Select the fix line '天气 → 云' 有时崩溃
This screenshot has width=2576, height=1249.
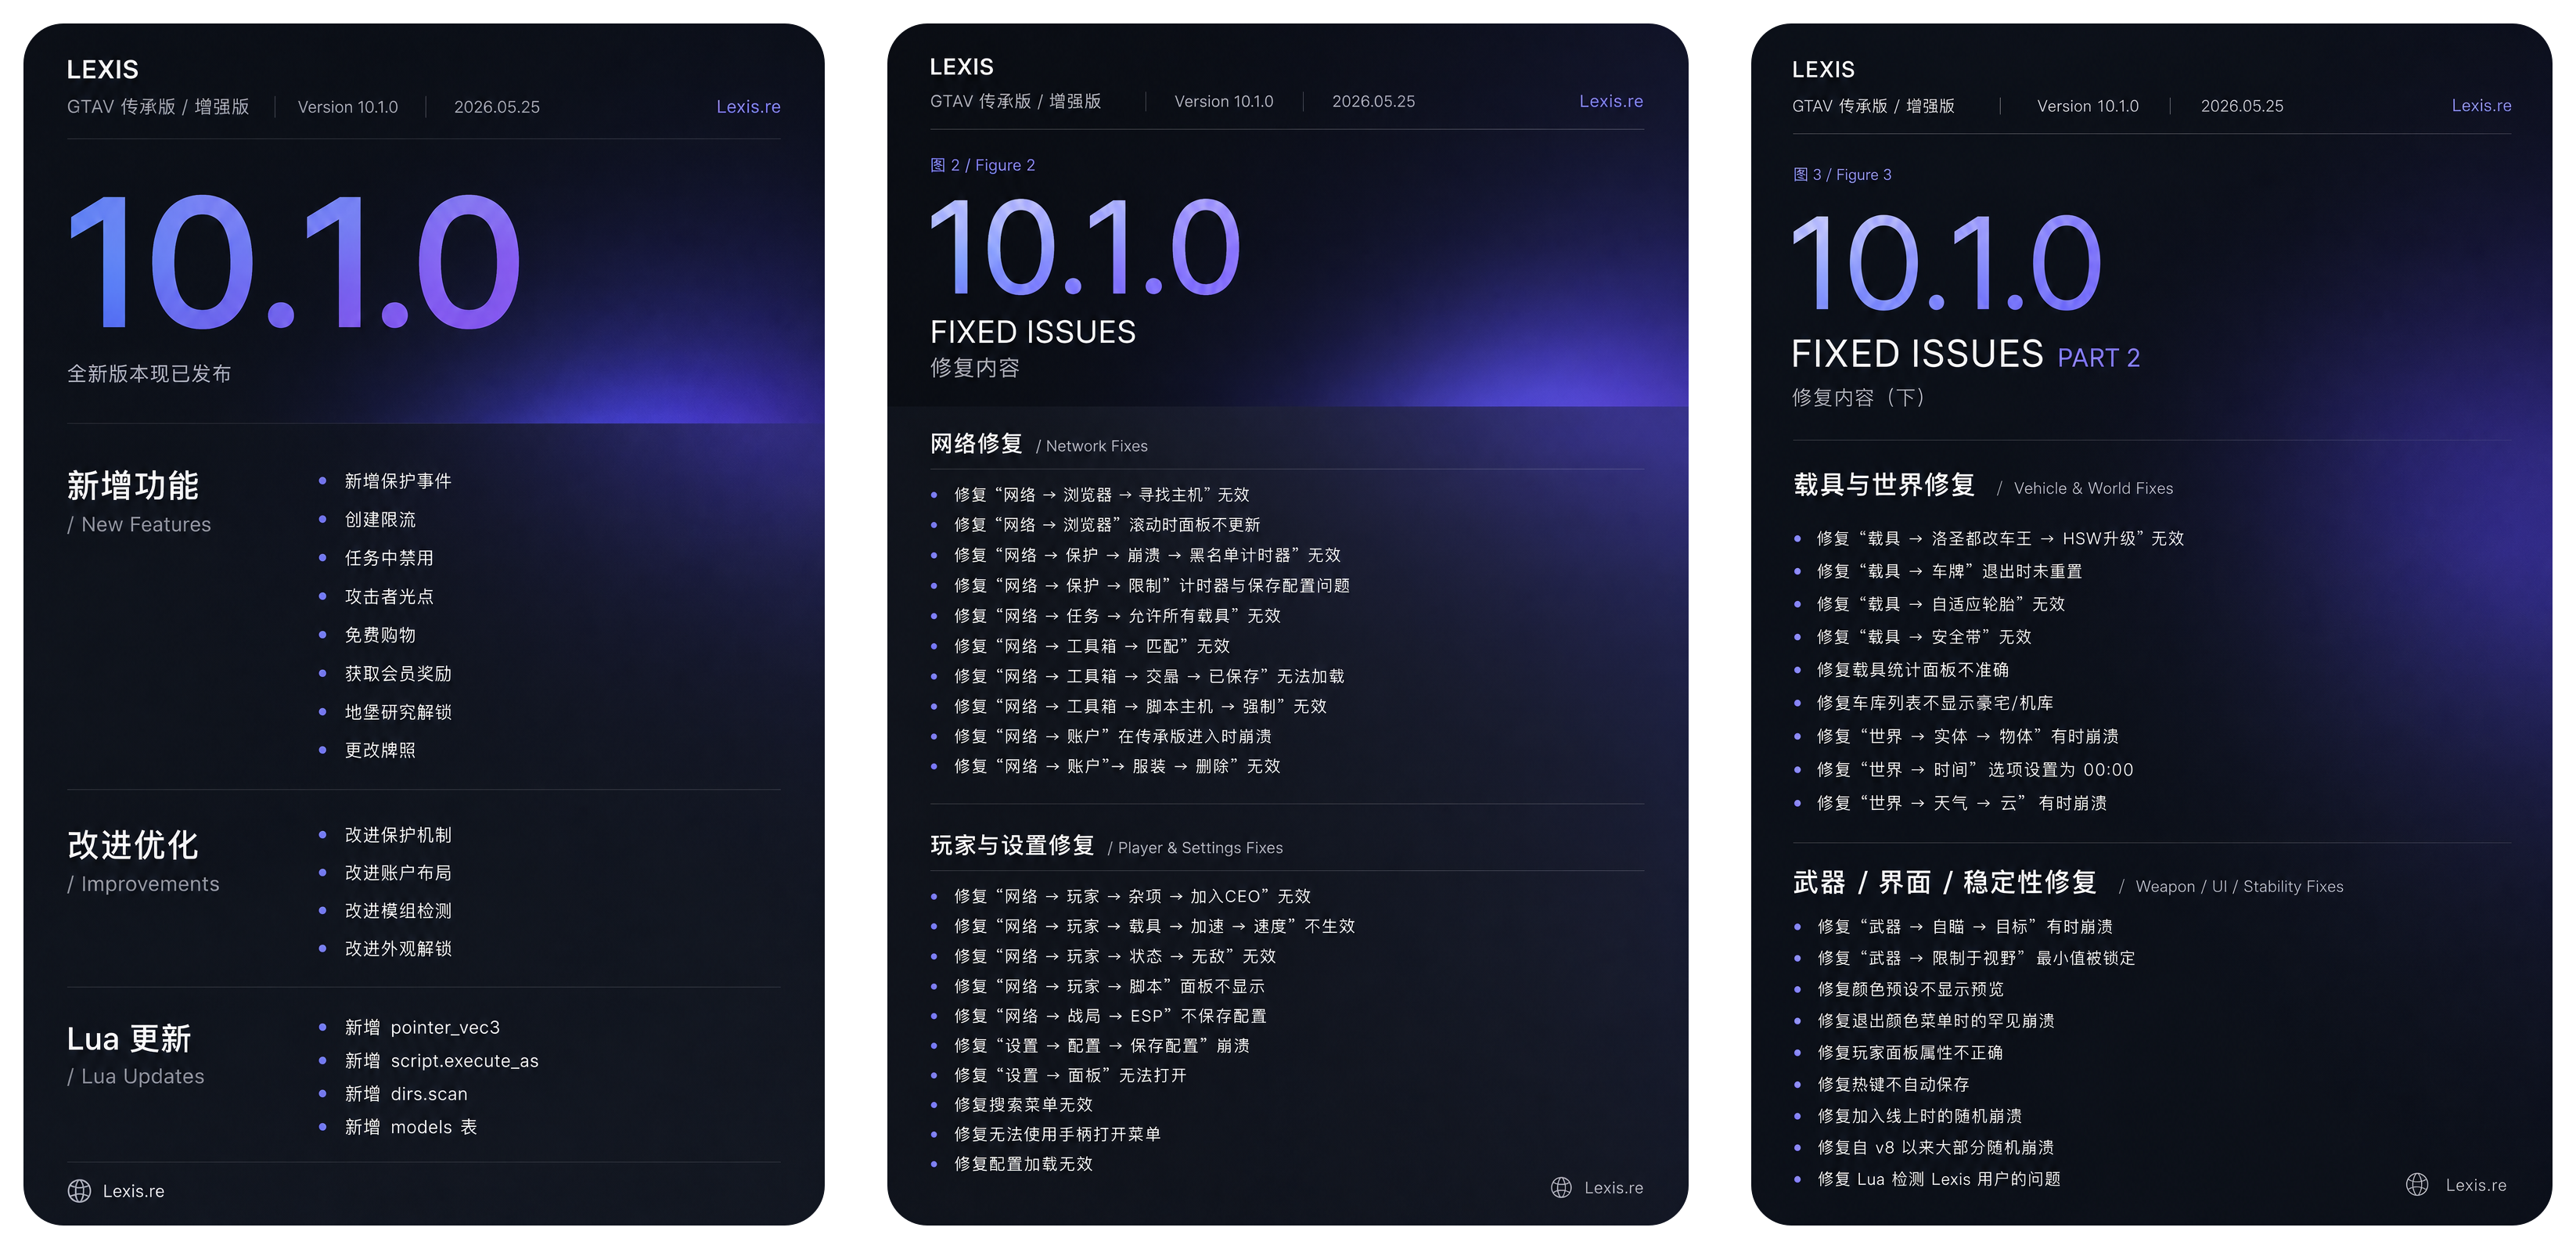pyautogui.click(x=1962, y=803)
